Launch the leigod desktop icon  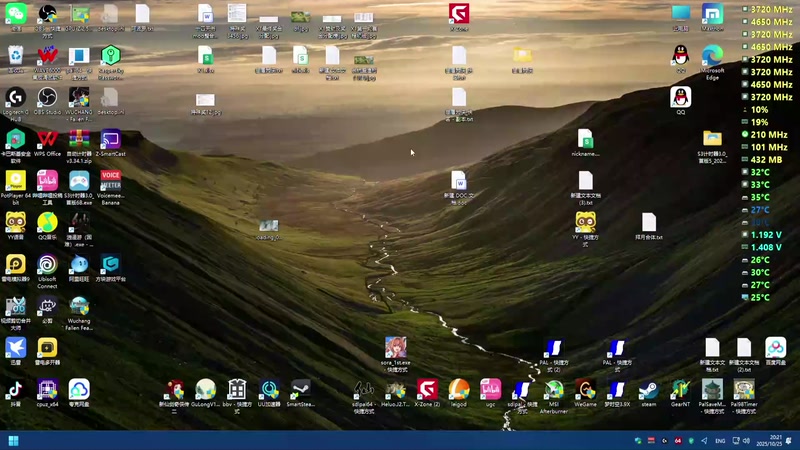pyautogui.click(x=459, y=389)
